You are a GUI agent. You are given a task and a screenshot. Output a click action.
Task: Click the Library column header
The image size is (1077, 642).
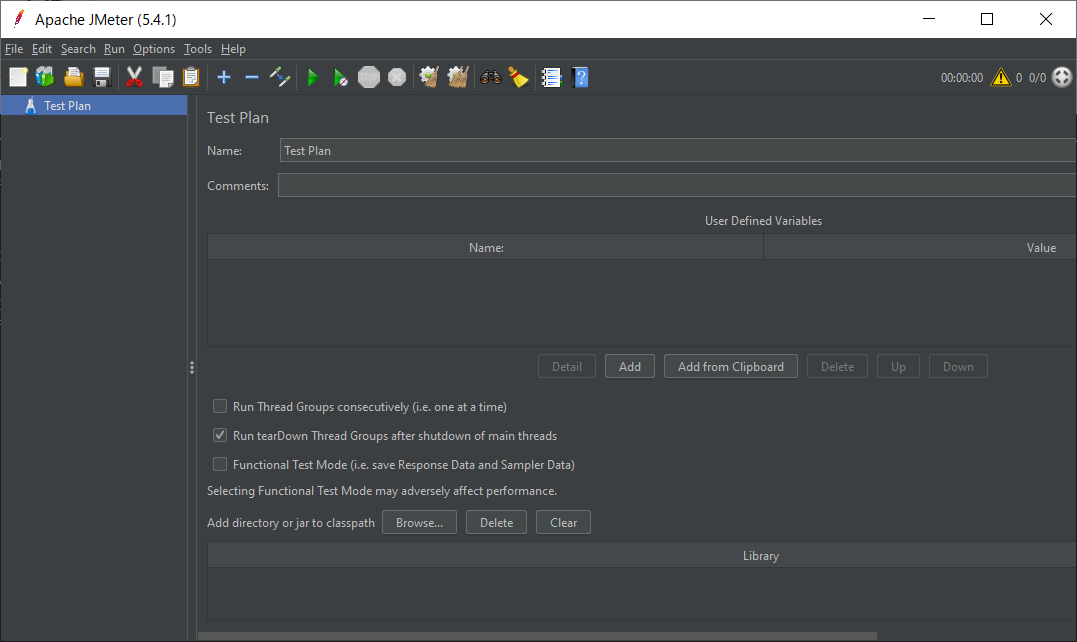pyautogui.click(x=760, y=555)
